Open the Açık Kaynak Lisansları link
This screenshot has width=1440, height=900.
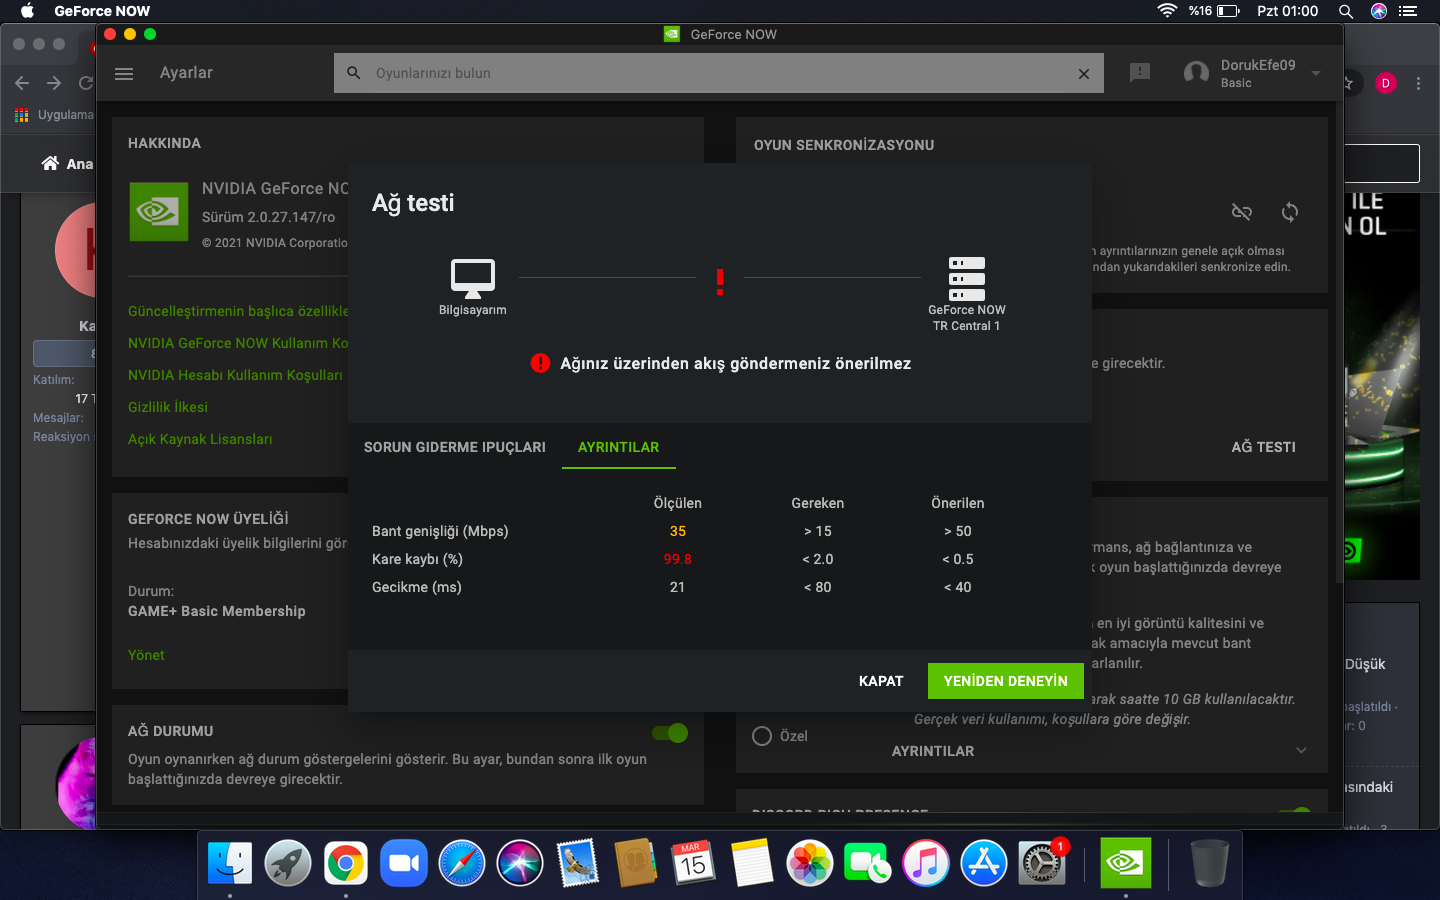[200, 439]
